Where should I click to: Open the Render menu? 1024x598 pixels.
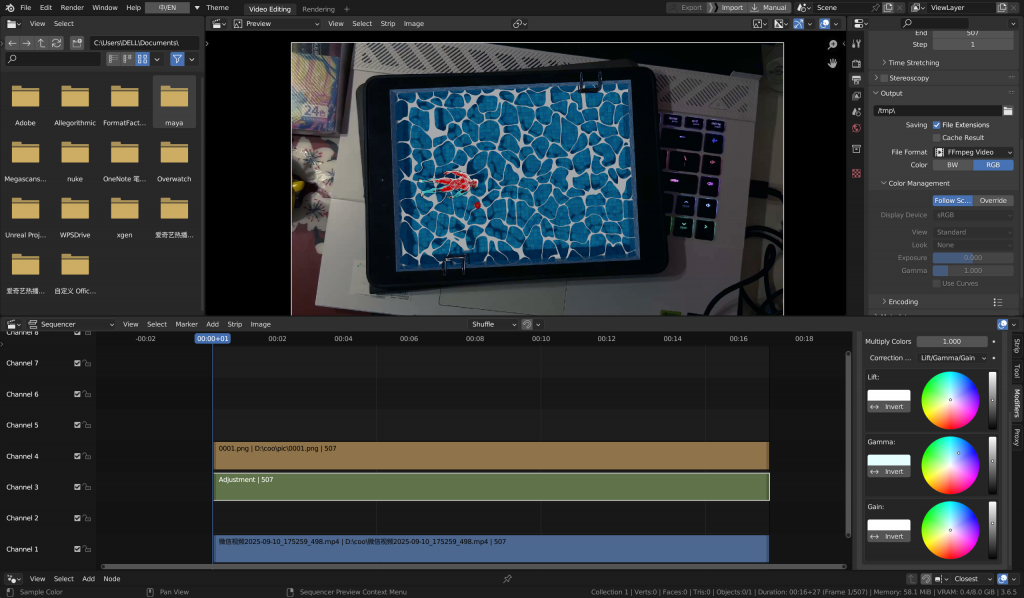pos(72,7)
